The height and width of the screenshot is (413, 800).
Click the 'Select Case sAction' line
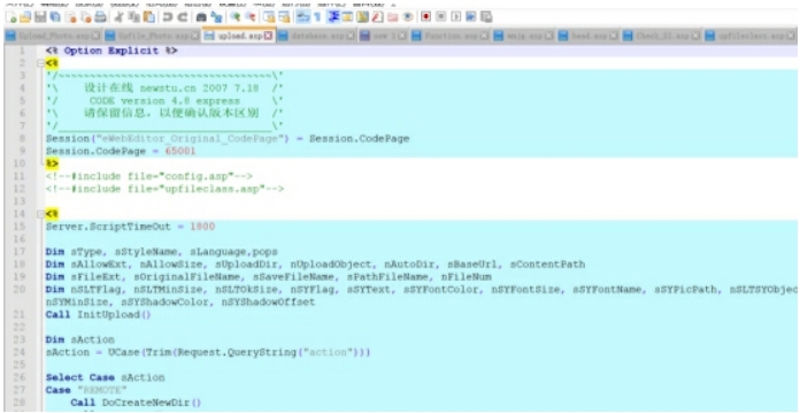[105, 377]
